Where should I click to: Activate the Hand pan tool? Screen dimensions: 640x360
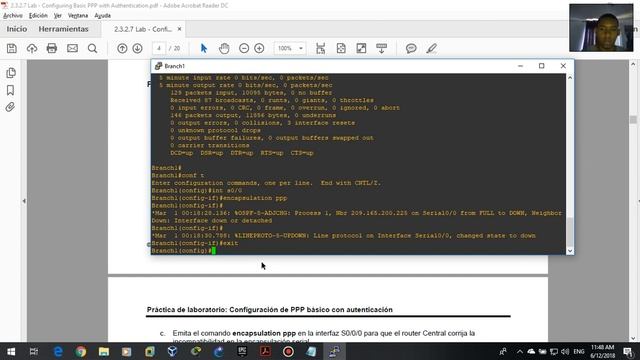tap(224, 49)
